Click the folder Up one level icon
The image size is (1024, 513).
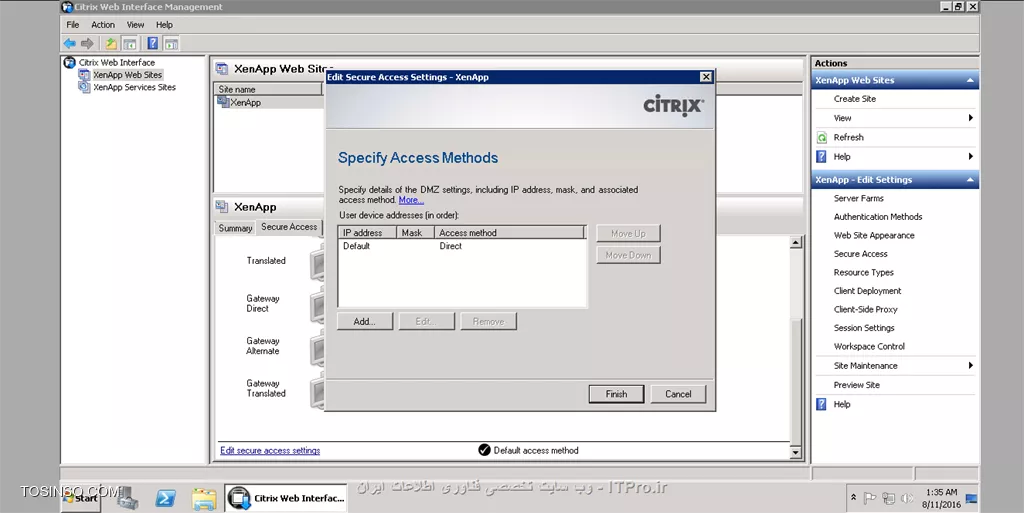click(111, 44)
